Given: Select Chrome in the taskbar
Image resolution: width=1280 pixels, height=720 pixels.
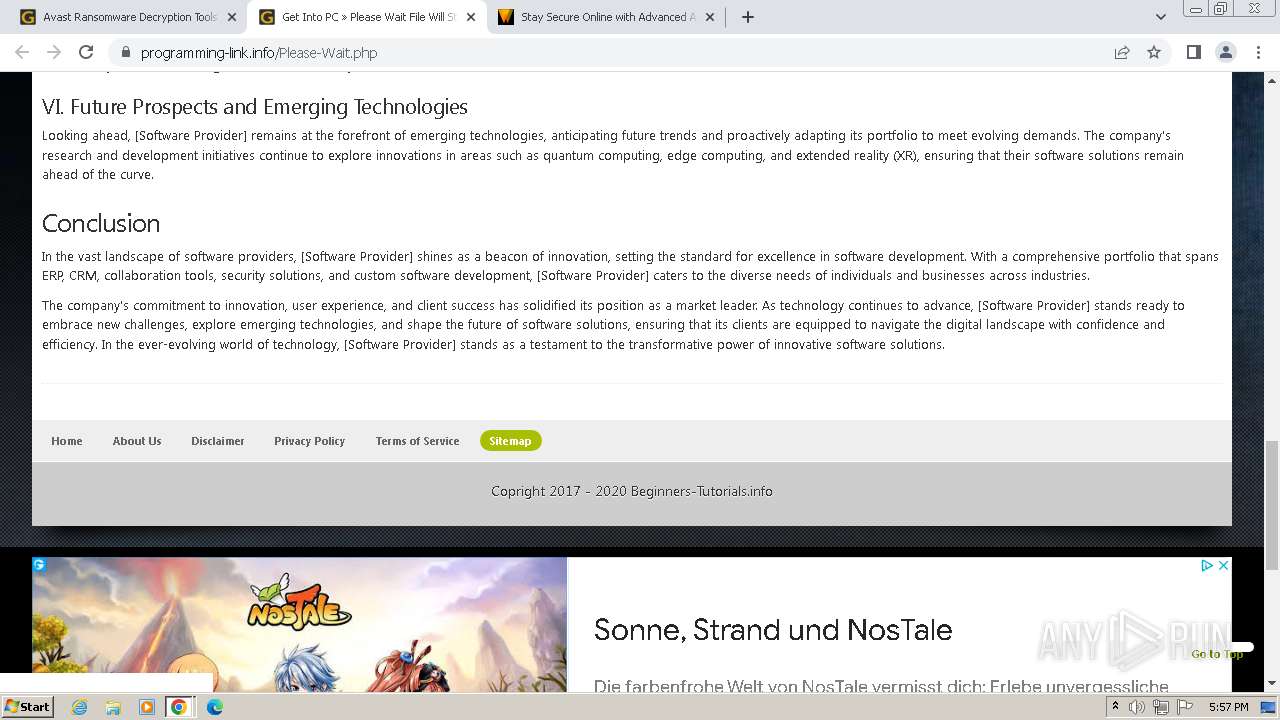Looking at the screenshot, I should pos(179,707).
